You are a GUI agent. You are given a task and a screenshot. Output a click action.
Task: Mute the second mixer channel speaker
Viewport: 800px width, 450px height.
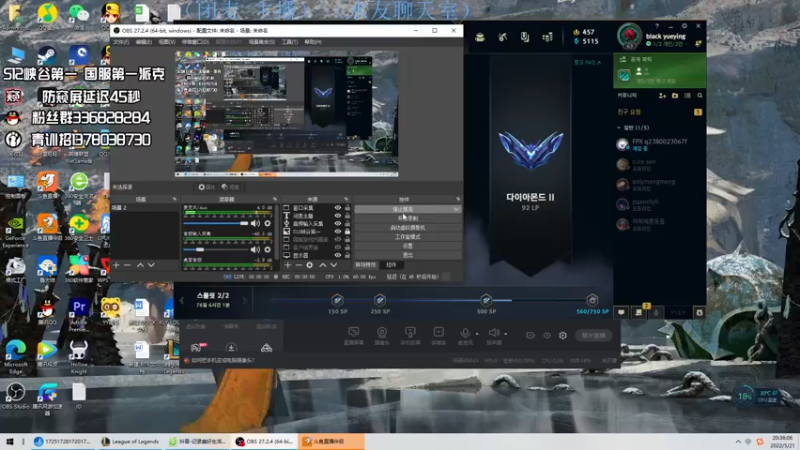[255, 249]
